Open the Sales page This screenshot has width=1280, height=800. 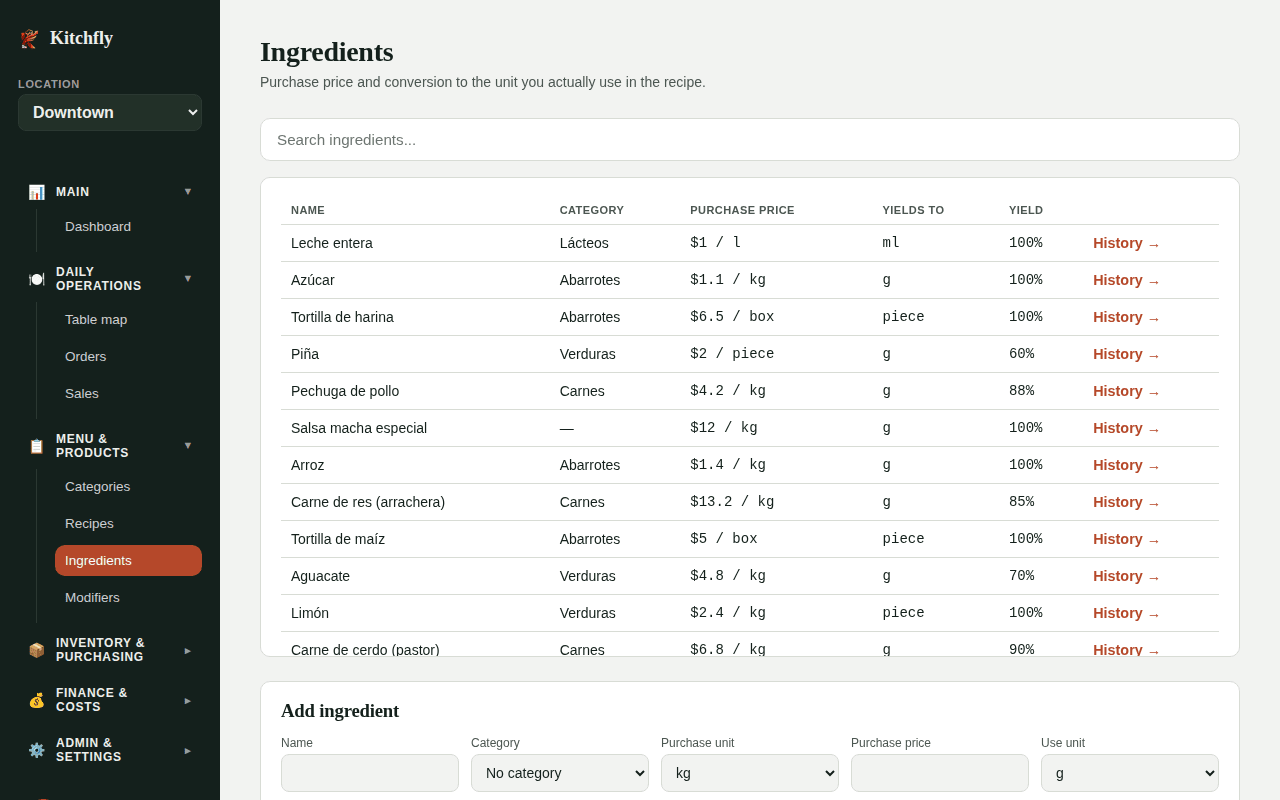(x=128, y=394)
